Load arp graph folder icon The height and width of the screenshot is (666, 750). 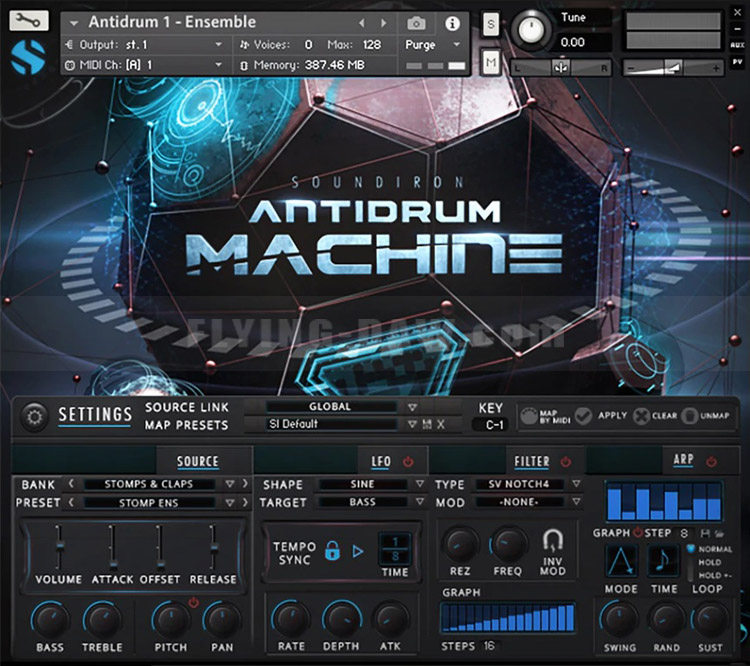click(x=719, y=533)
